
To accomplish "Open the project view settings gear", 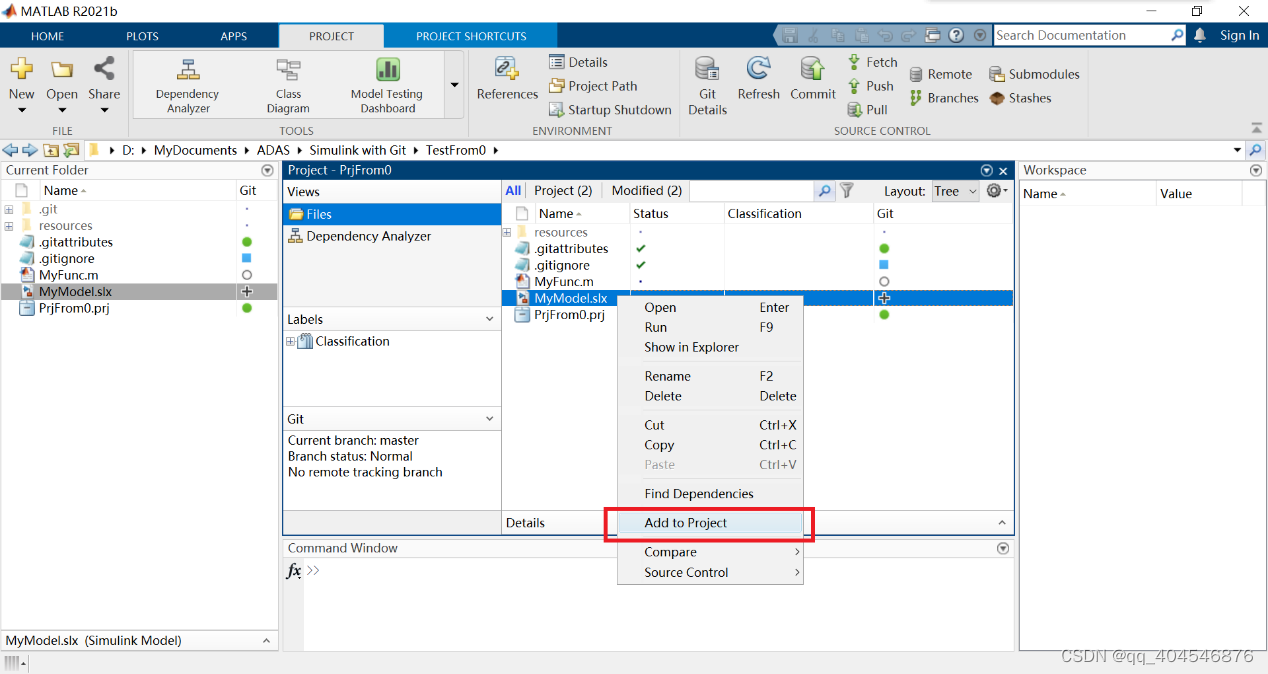I will click(995, 190).
